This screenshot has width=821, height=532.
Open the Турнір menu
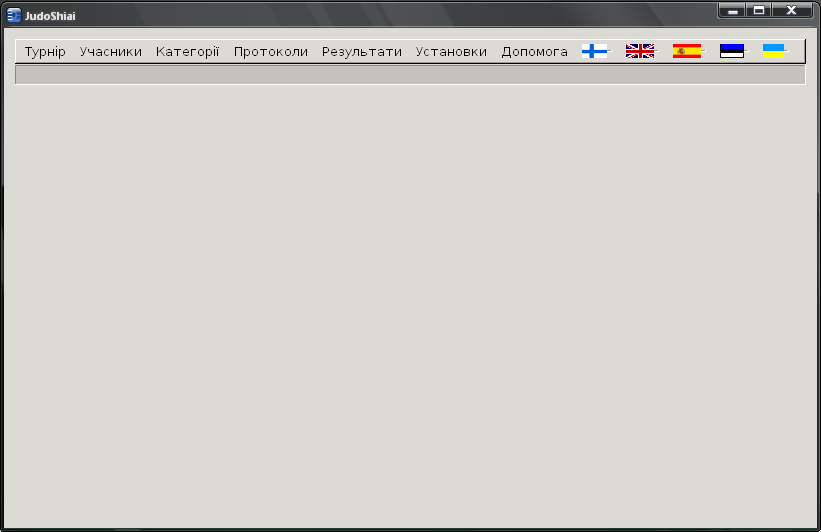tap(45, 52)
